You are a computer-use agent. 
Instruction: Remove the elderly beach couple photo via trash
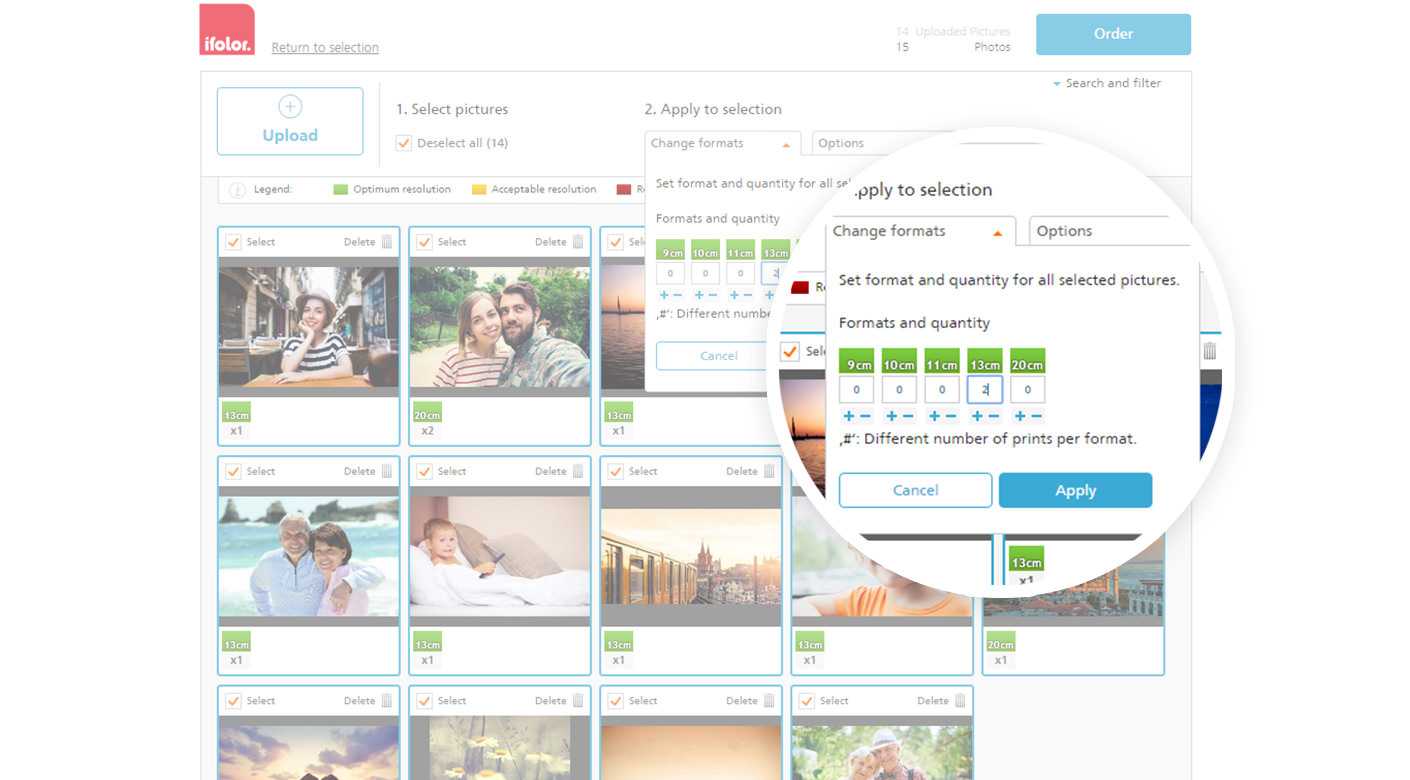tap(386, 471)
